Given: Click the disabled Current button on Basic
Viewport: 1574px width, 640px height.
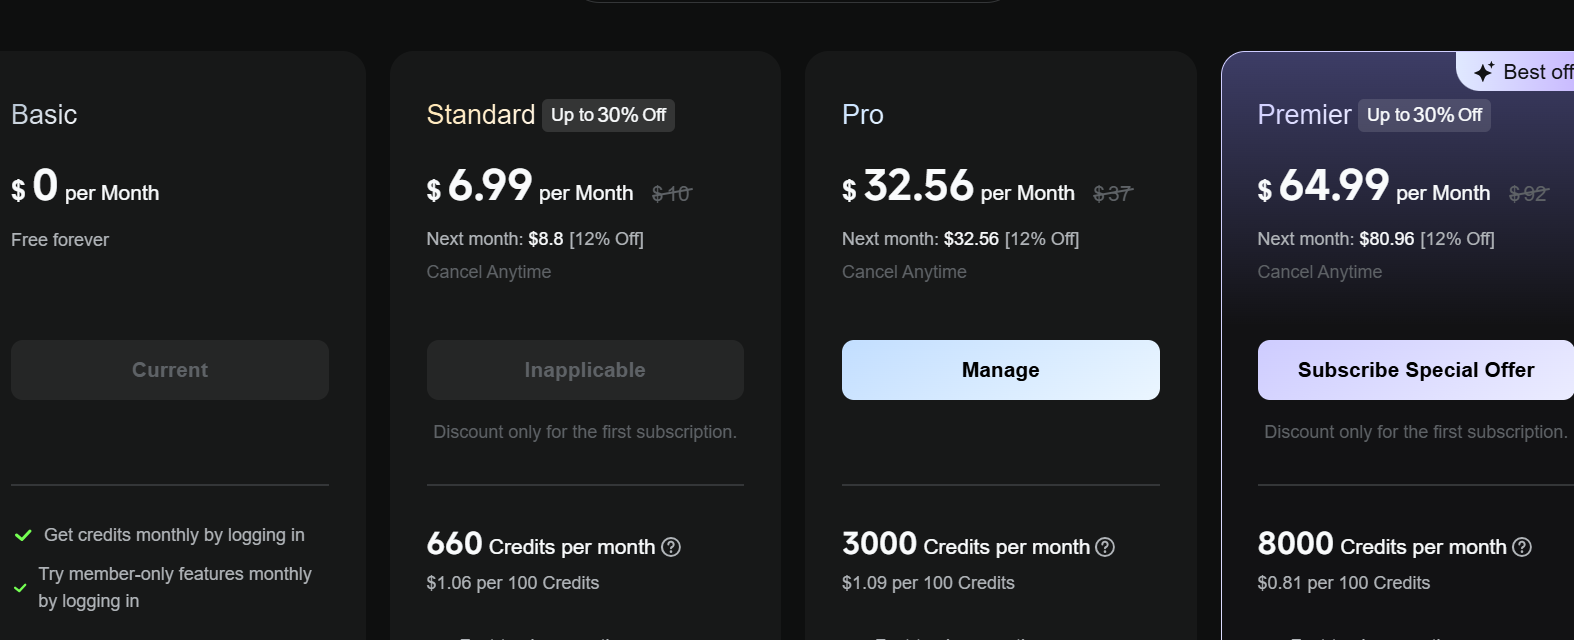Looking at the screenshot, I should 170,370.
